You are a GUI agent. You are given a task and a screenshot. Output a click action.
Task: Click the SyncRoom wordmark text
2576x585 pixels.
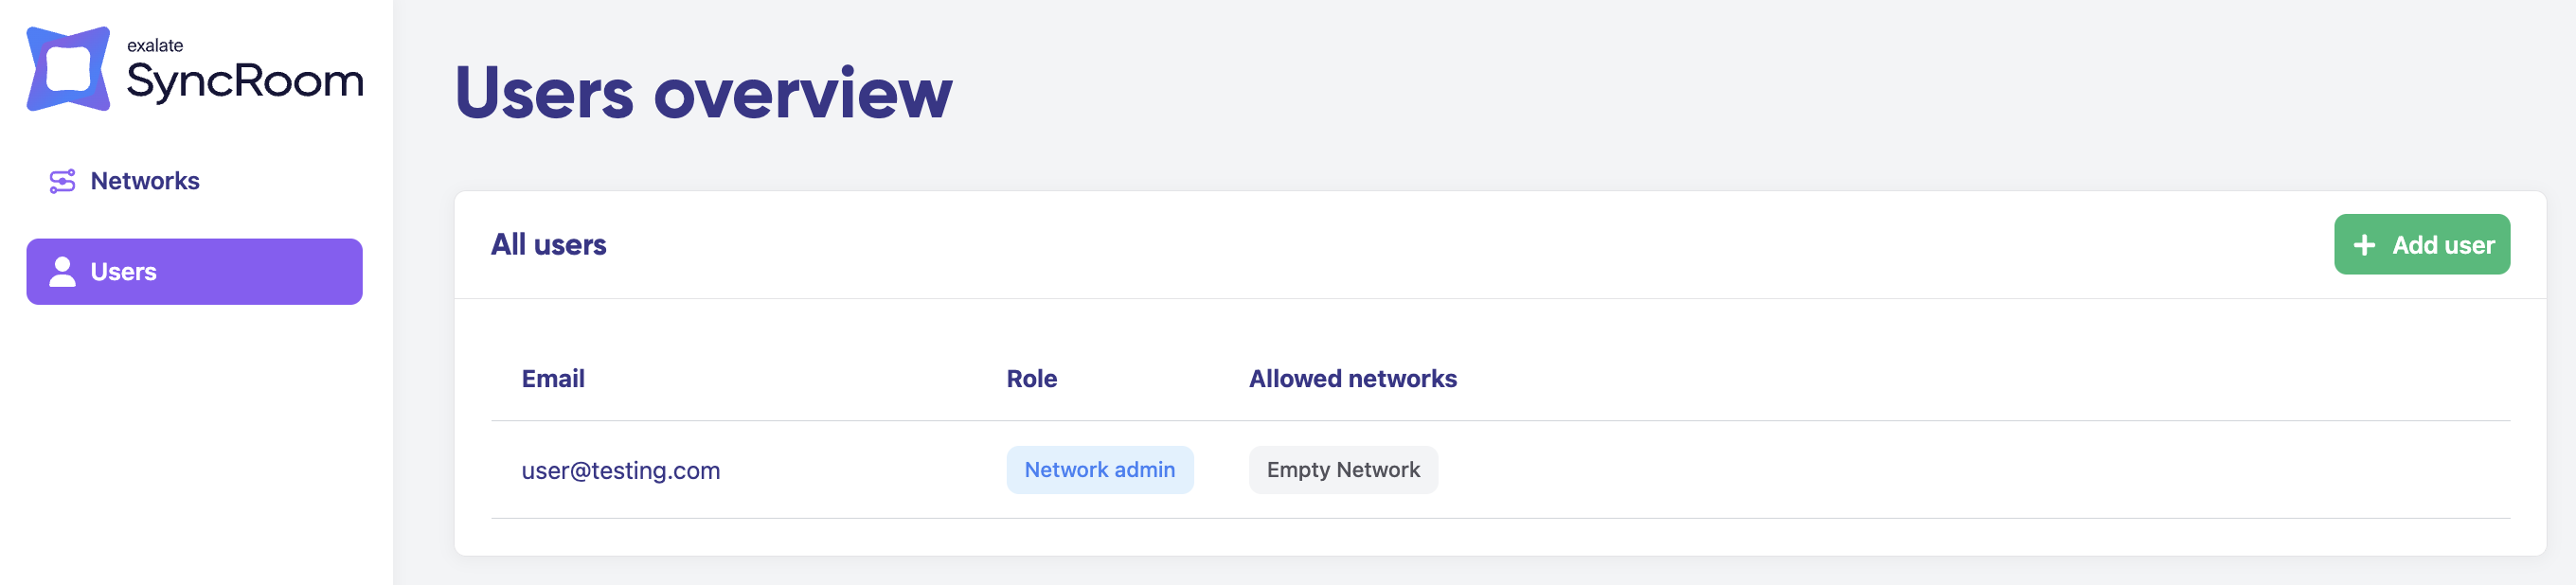(245, 82)
